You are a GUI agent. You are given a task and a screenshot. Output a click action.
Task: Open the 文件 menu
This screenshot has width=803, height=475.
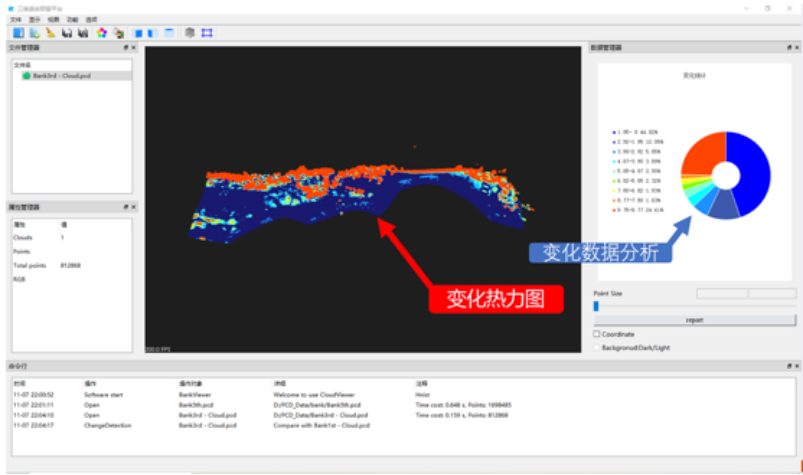tap(15, 19)
